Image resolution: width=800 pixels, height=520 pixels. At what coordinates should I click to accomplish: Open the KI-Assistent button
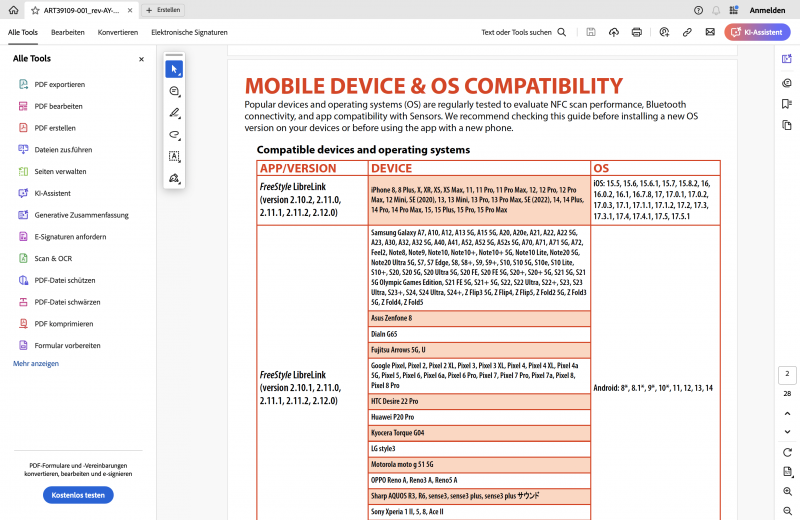point(757,32)
